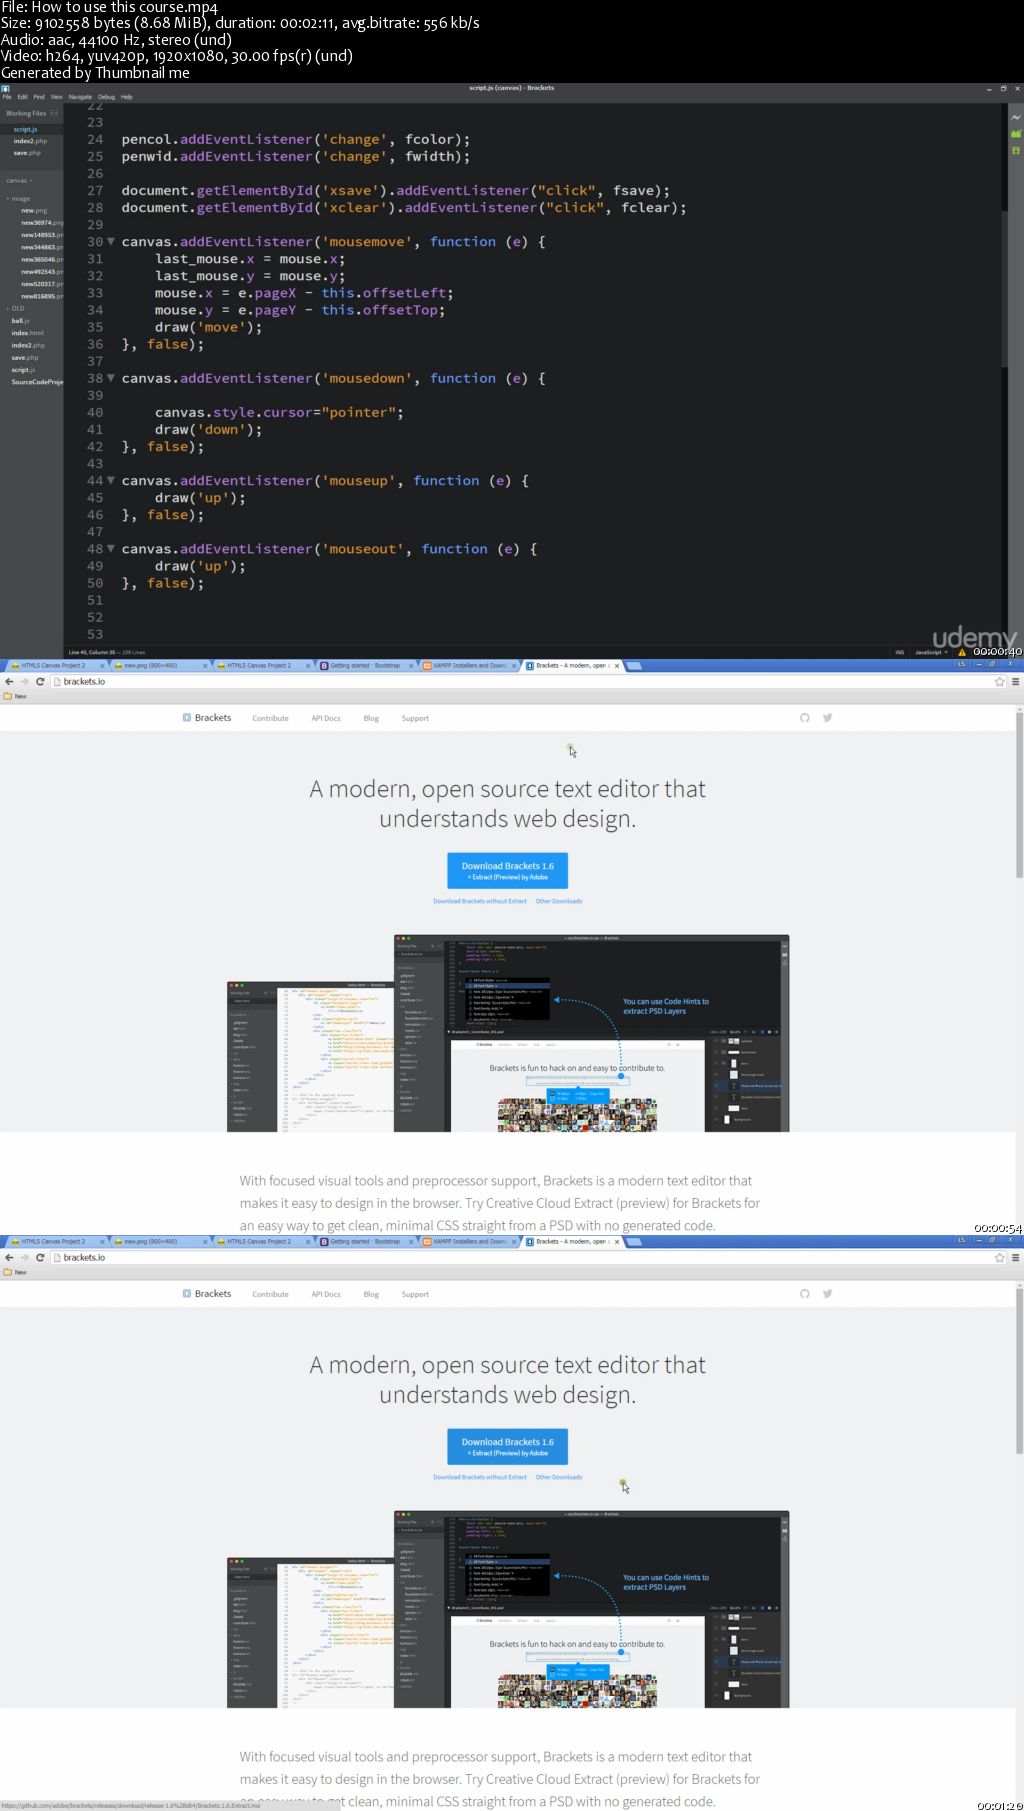This screenshot has height=1811, width=1024.
Task: Bookmark the page with the star in 00:00:54 frame
Action: click(x=999, y=681)
